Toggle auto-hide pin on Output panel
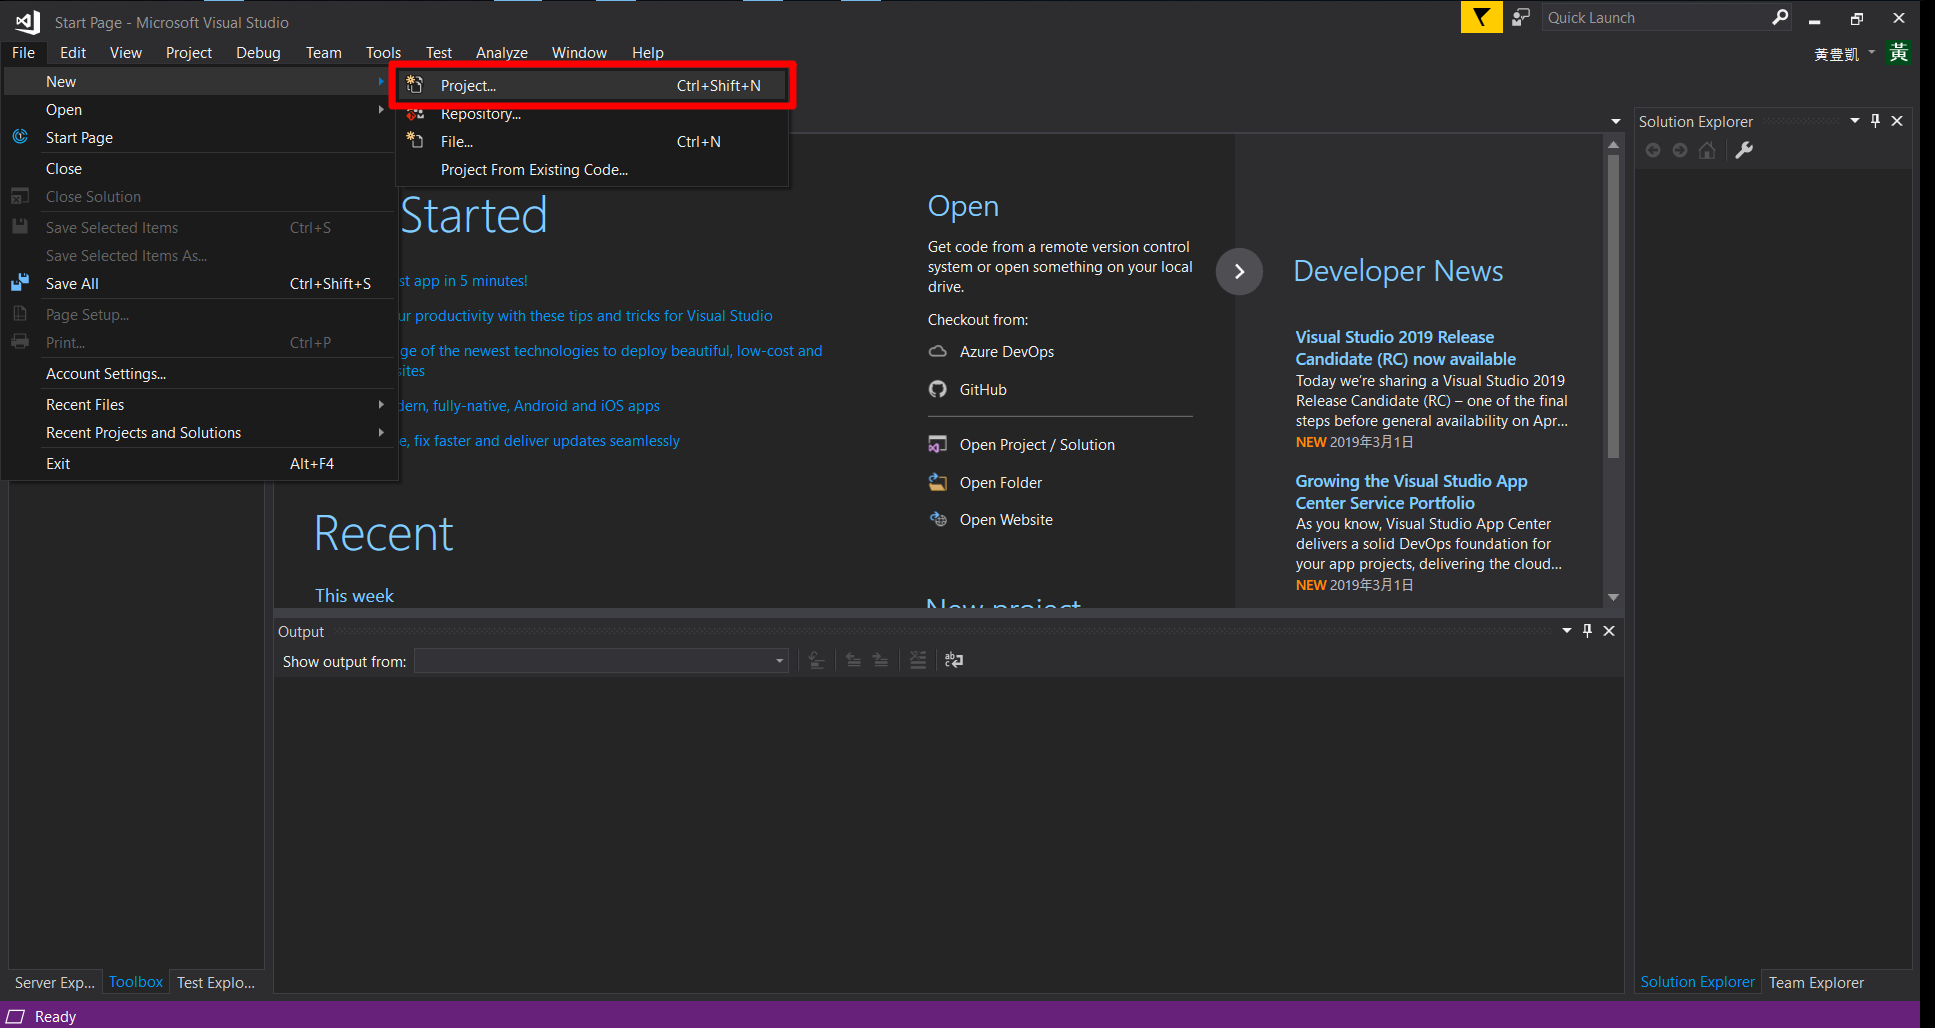This screenshot has height=1028, width=1935. pyautogui.click(x=1587, y=631)
